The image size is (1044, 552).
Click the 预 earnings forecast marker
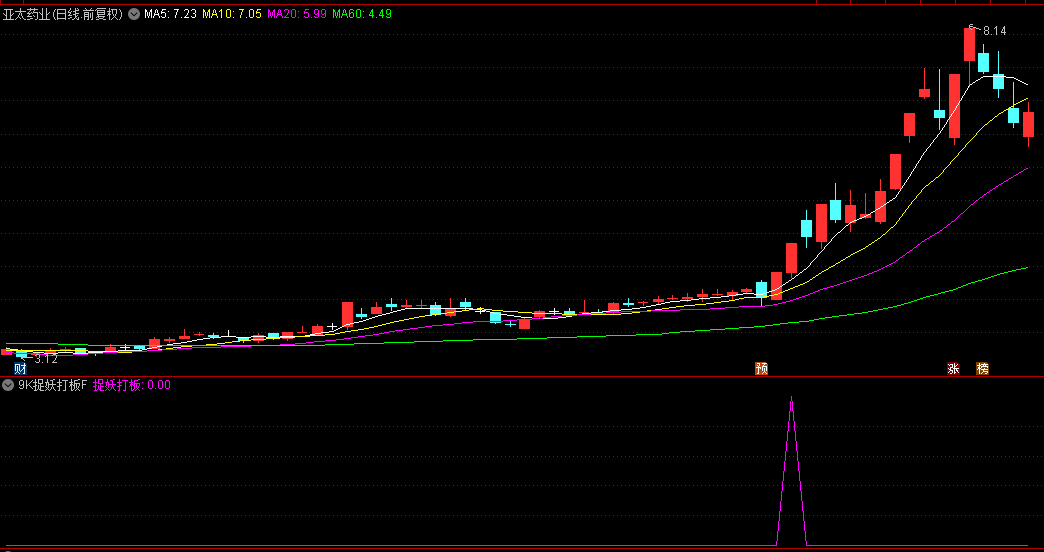[761, 368]
